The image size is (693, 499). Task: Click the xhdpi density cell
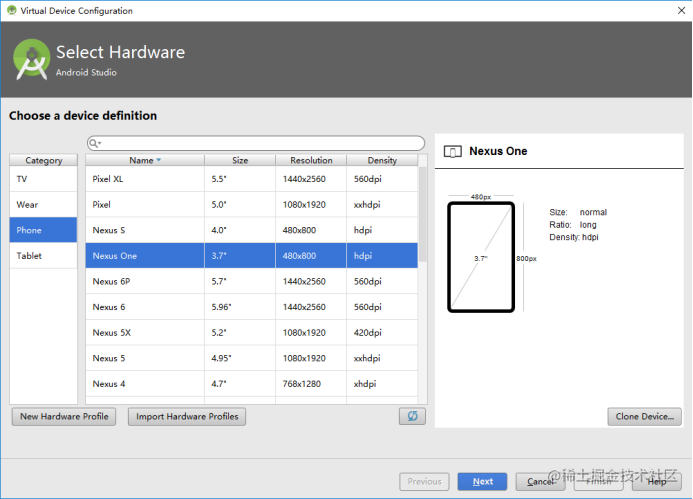(x=382, y=384)
